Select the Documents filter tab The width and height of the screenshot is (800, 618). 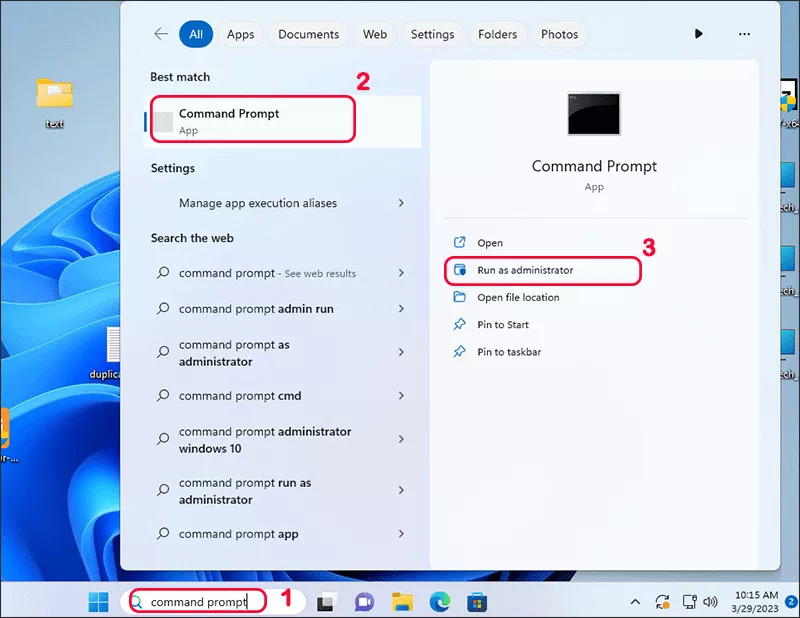tap(308, 34)
